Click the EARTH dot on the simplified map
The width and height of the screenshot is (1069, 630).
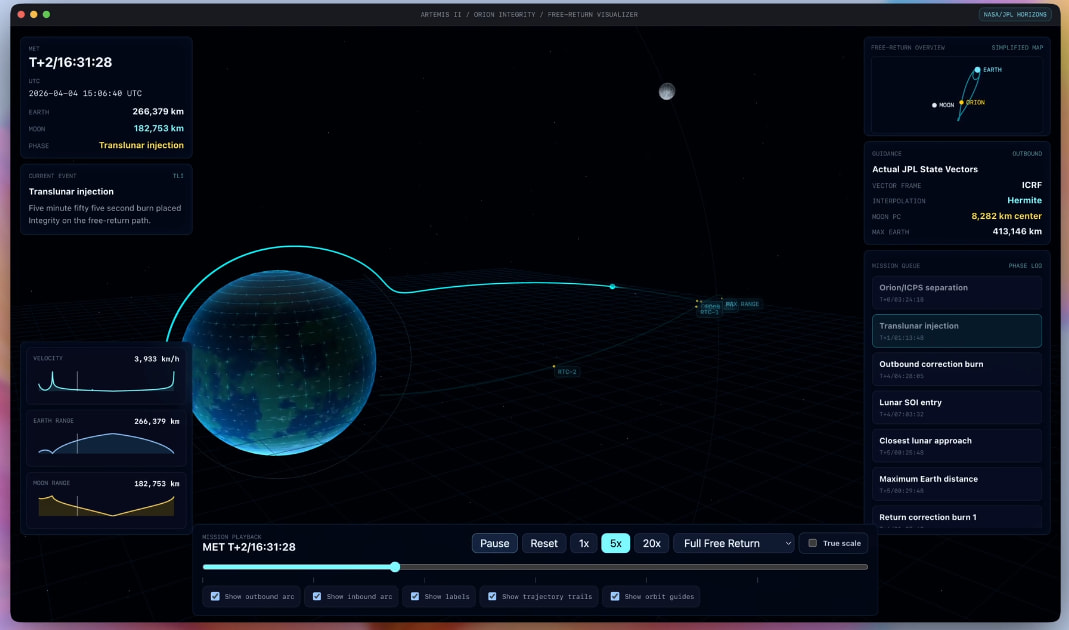(x=977, y=70)
